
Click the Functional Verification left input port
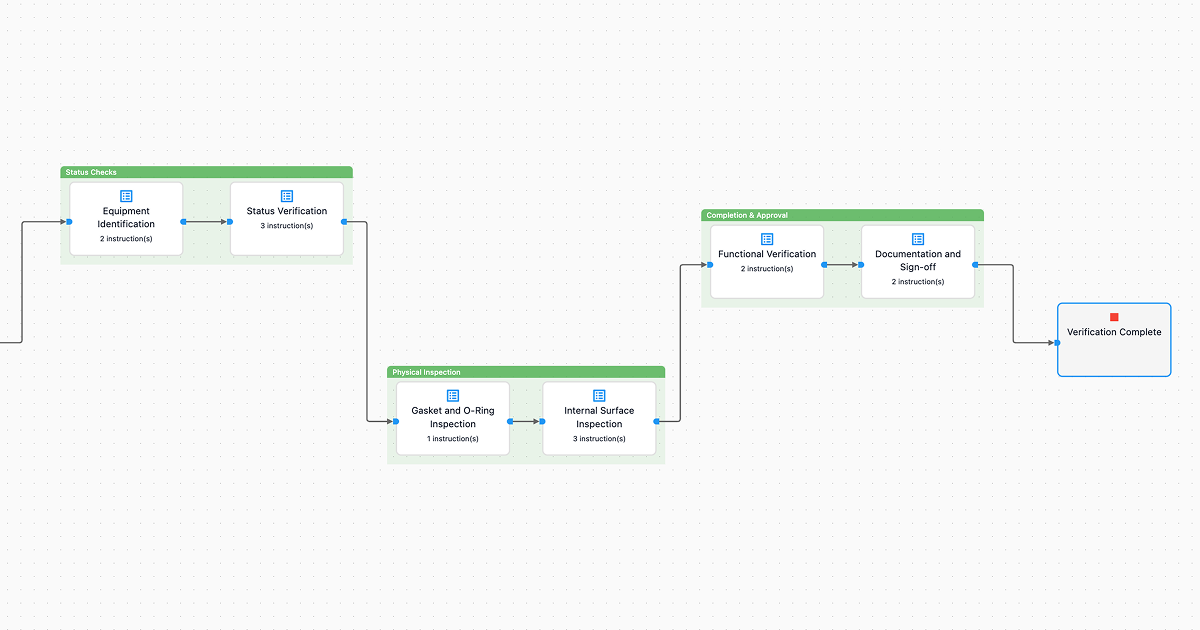pos(710,265)
